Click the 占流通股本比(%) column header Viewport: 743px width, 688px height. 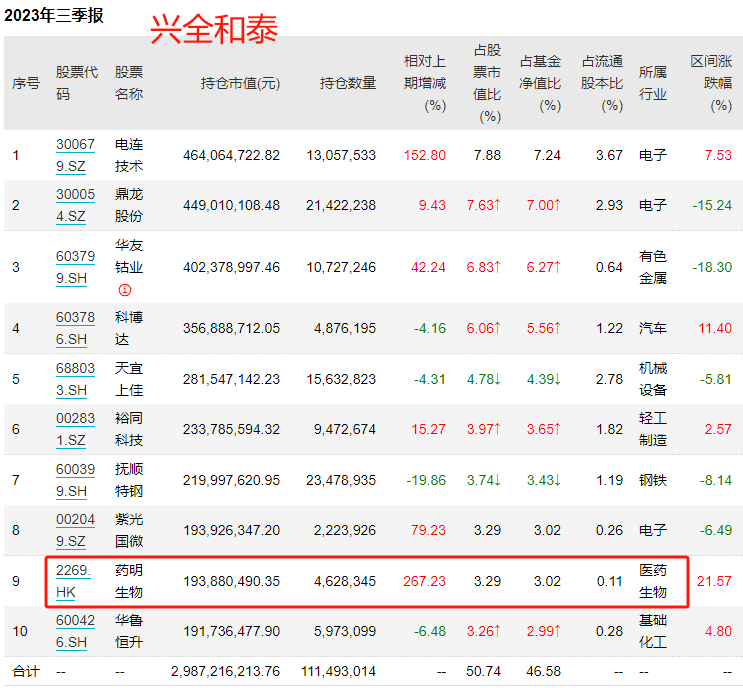pos(602,83)
